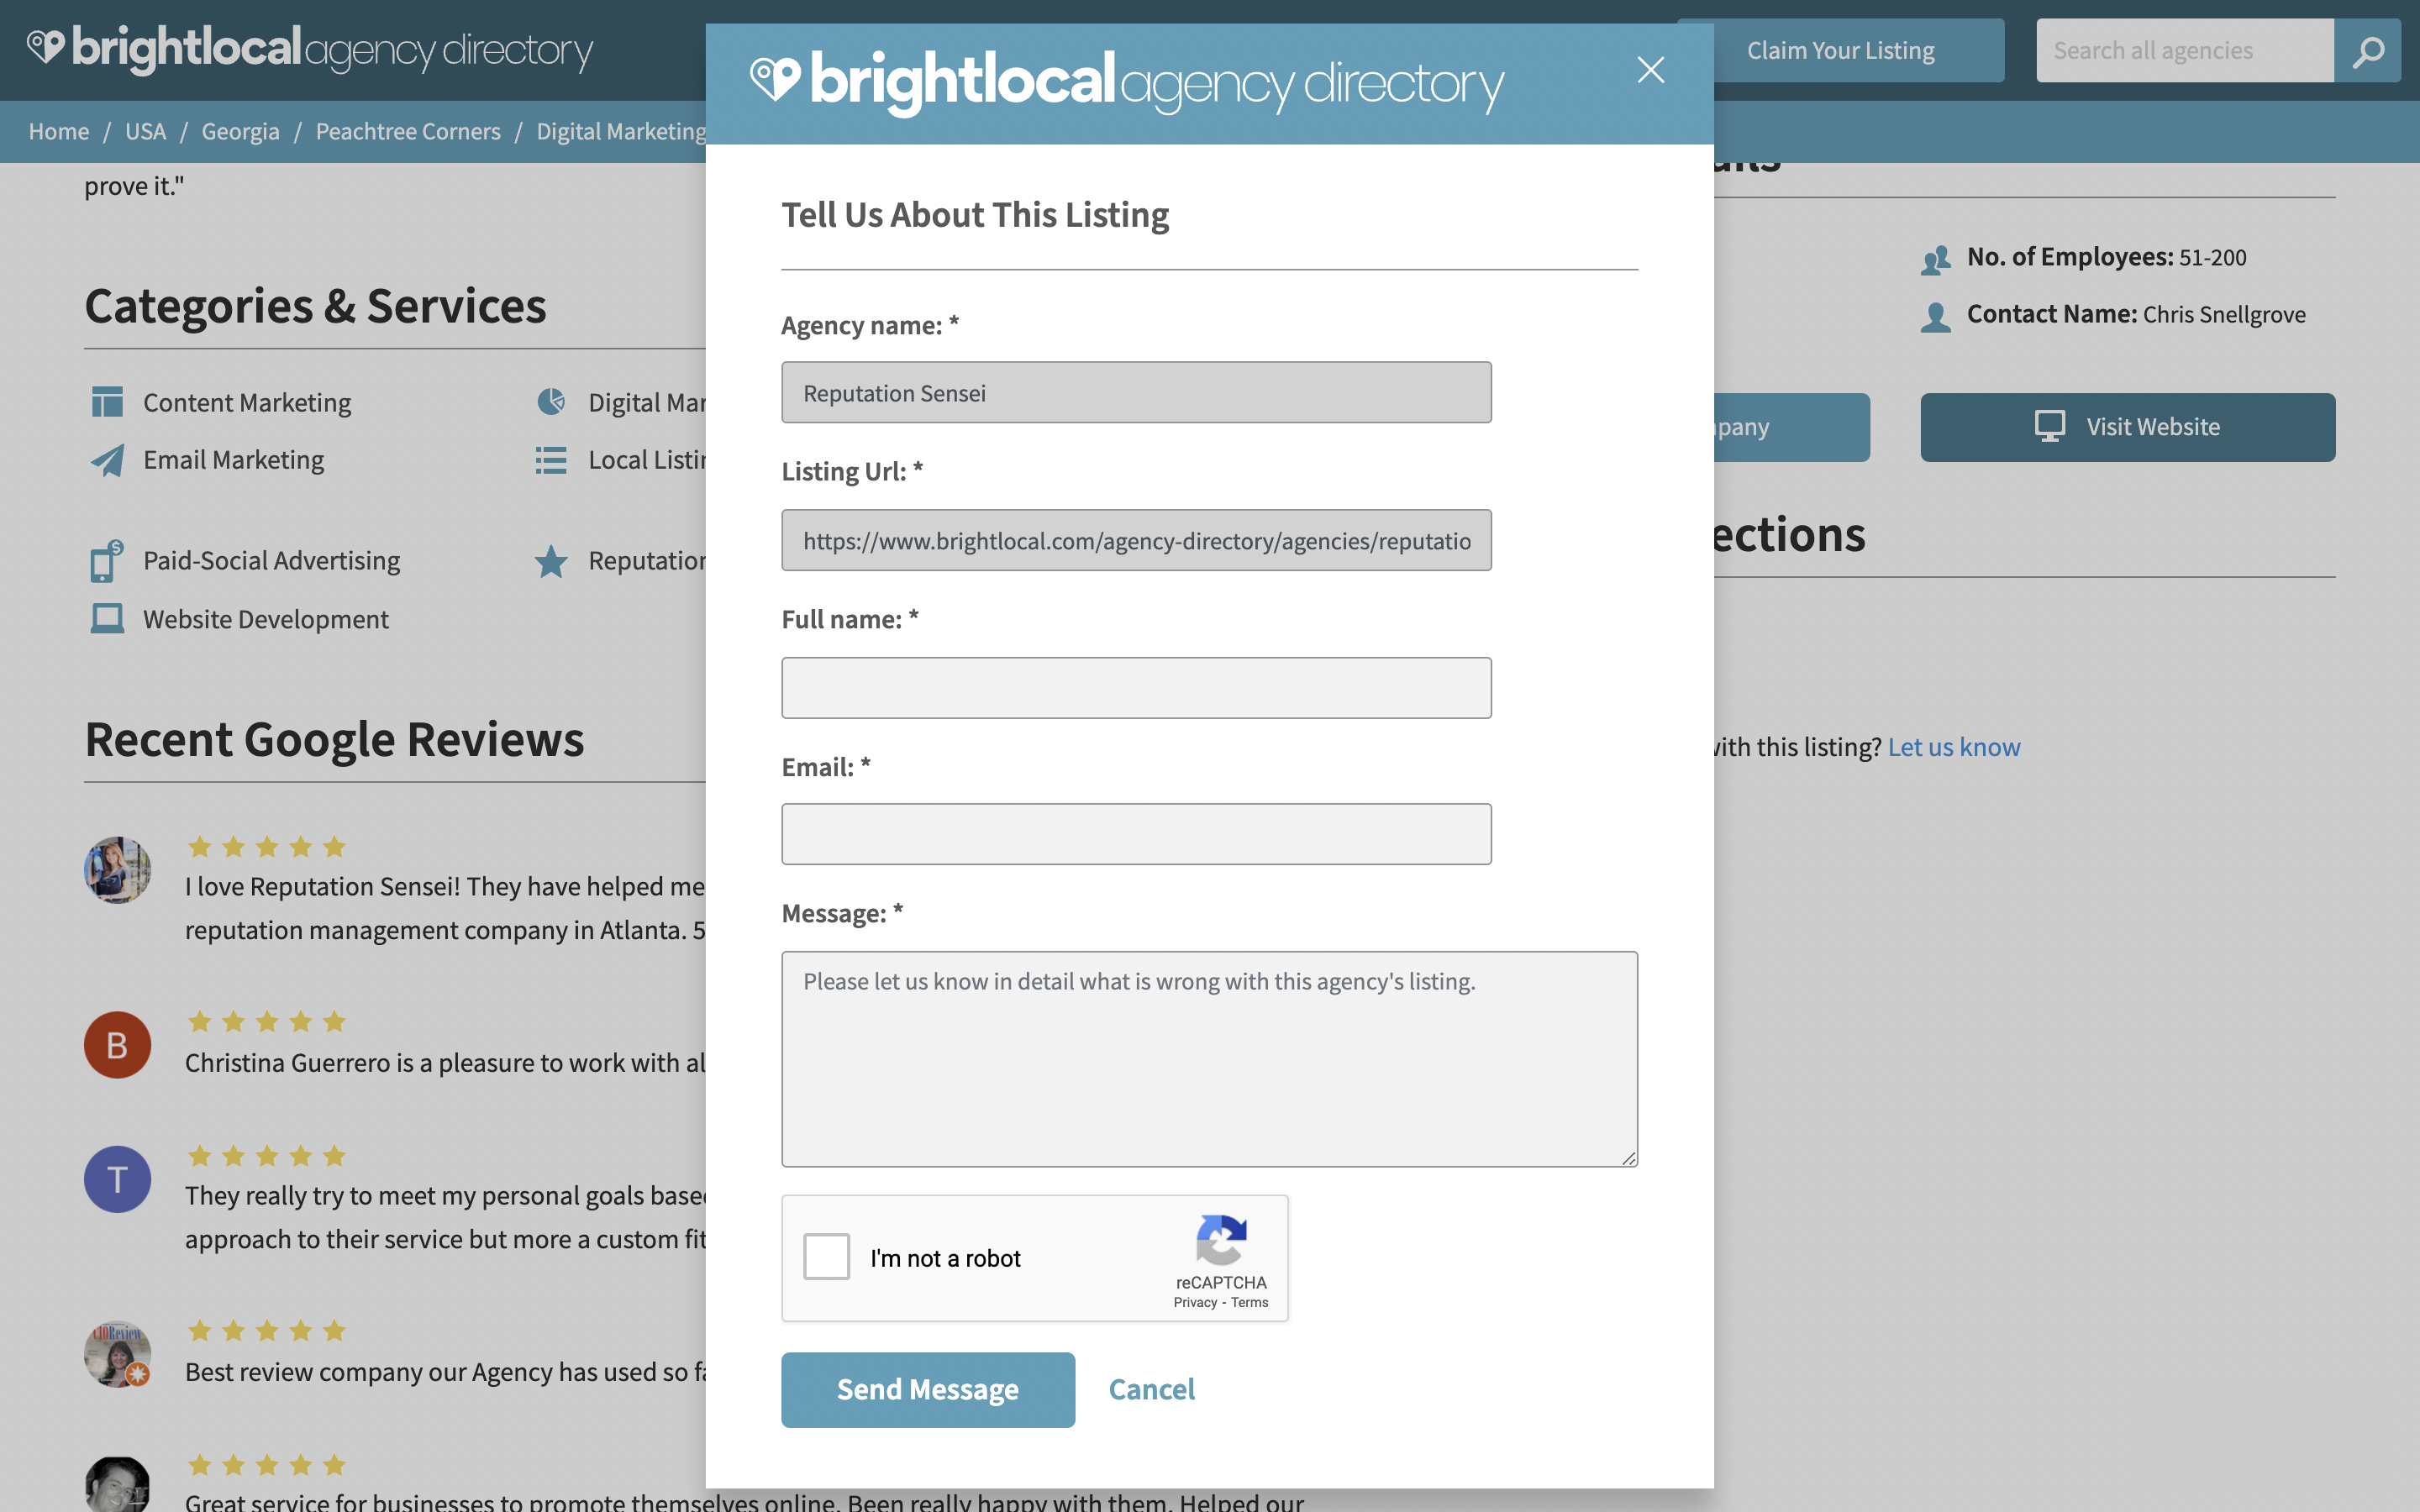The height and width of the screenshot is (1512, 2420).
Task: Click the search magnifier icon
Action: (2367, 51)
